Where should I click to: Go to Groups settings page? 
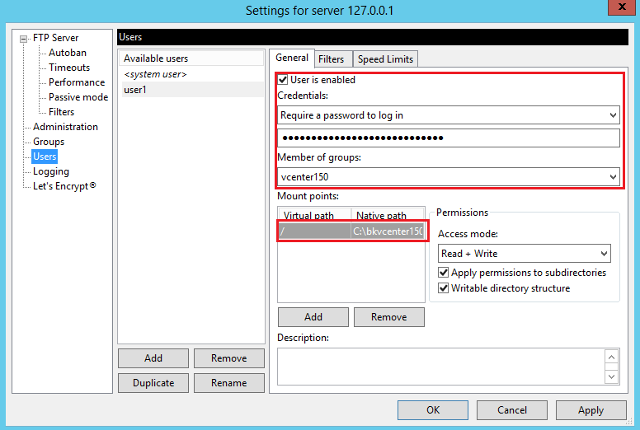click(x=48, y=142)
